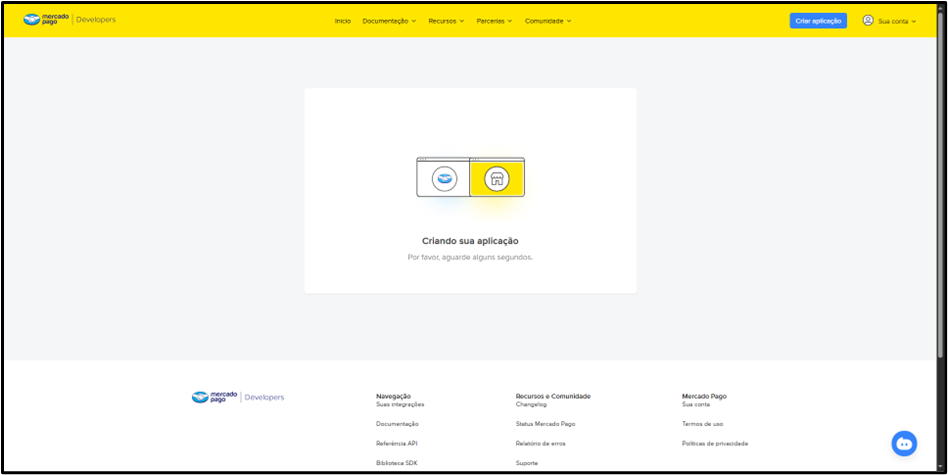Viewport: 948px width, 475px height.
Task: Open the Discord chat floating button
Action: (x=904, y=443)
